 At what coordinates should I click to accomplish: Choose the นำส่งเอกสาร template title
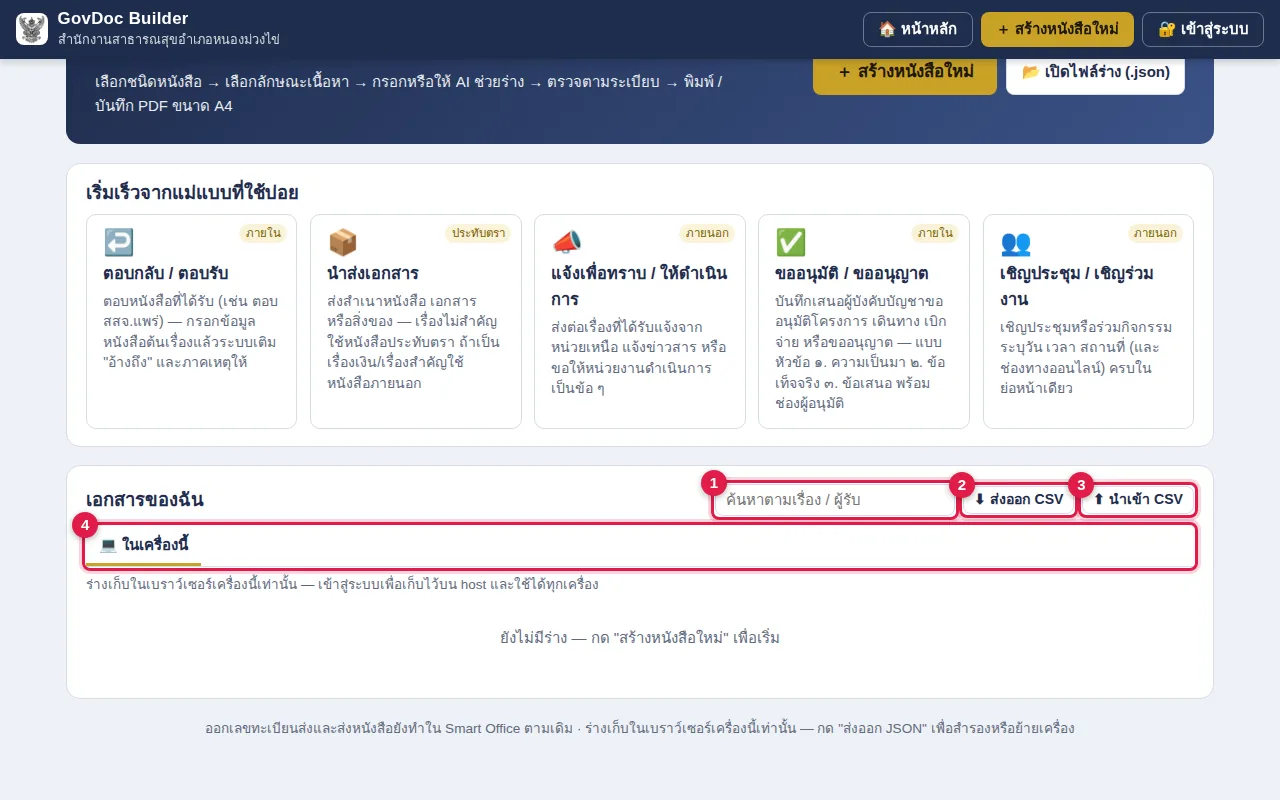pyautogui.click(x=373, y=273)
